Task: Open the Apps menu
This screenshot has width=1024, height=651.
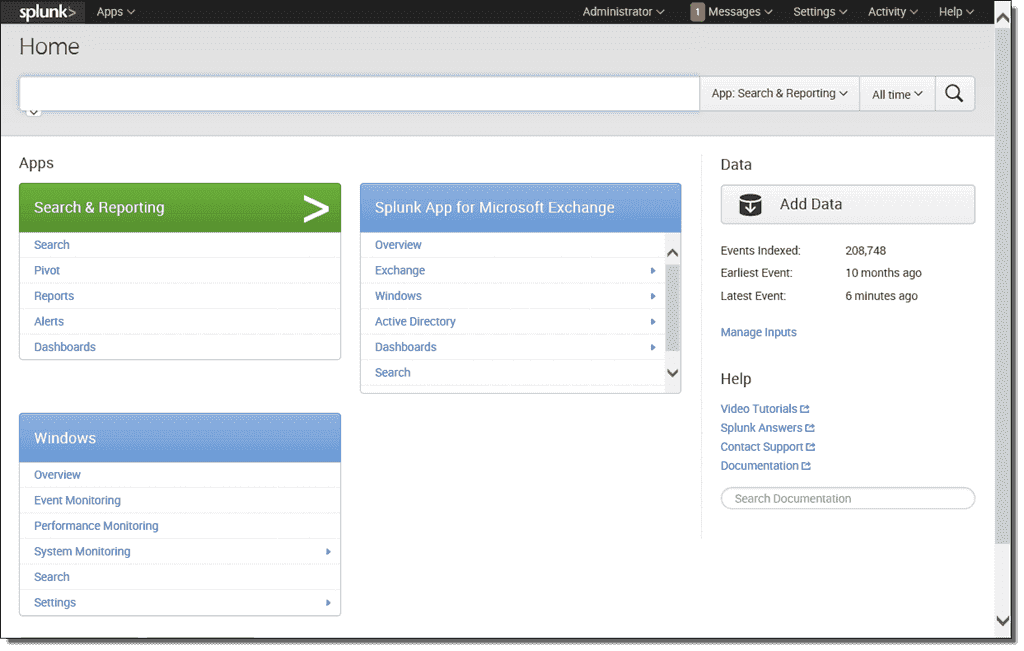Action: (x=113, y=11)
